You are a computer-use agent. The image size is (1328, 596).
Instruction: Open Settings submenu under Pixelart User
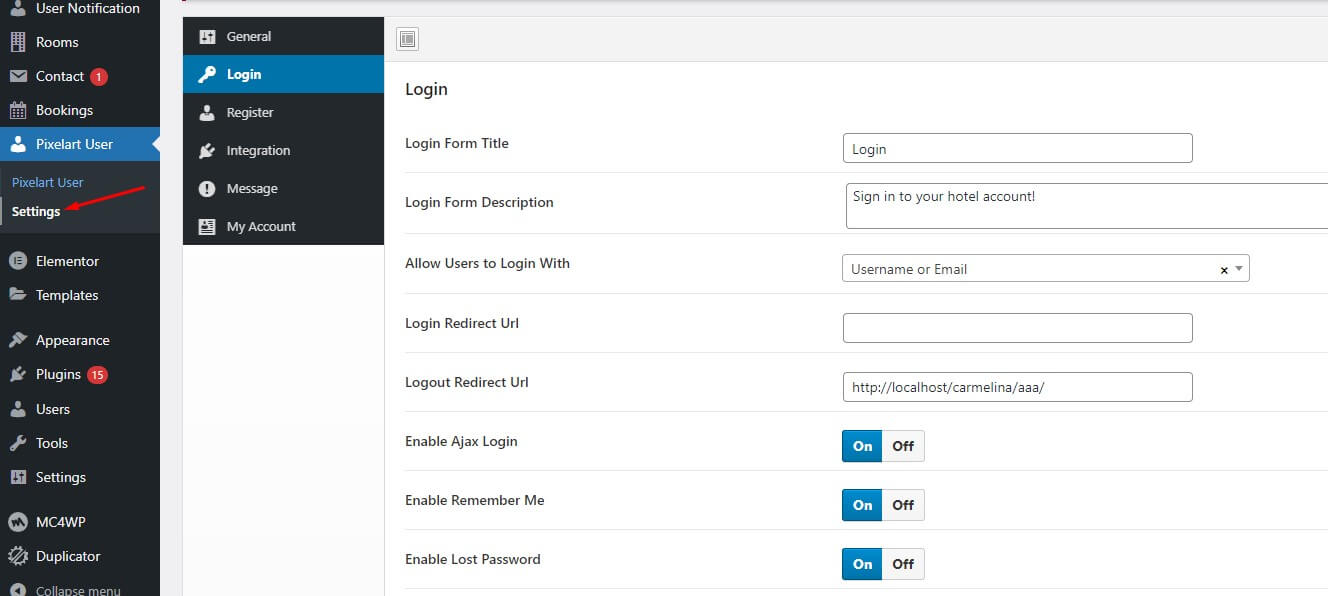(x=36, y=211)
